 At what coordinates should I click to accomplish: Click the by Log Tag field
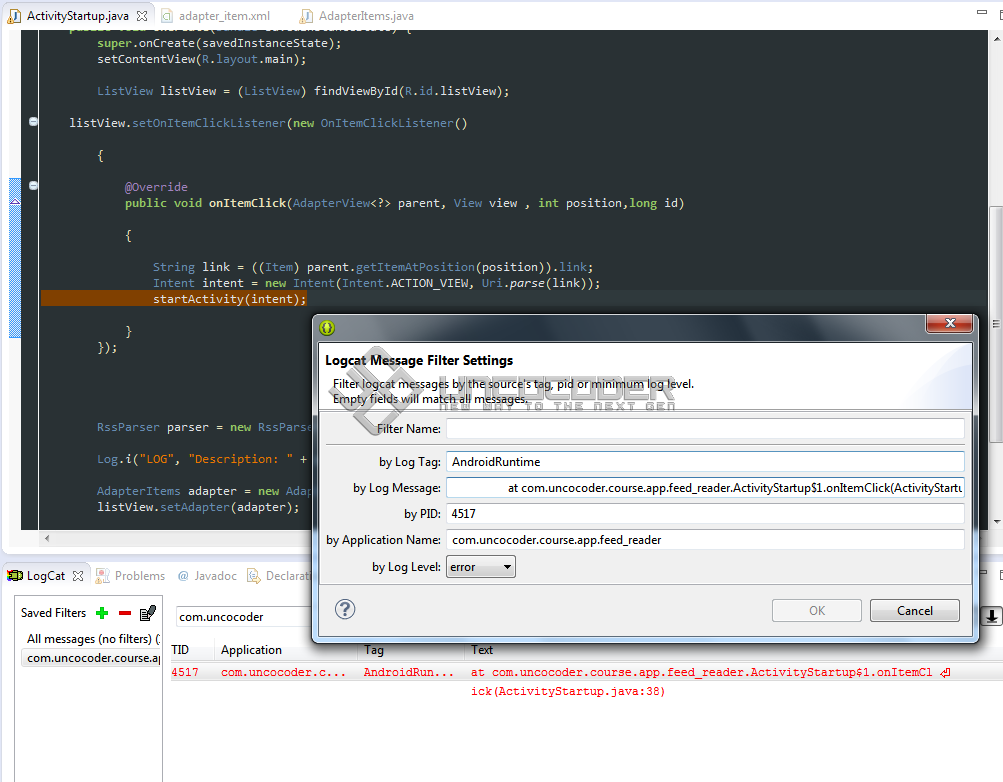705,462
